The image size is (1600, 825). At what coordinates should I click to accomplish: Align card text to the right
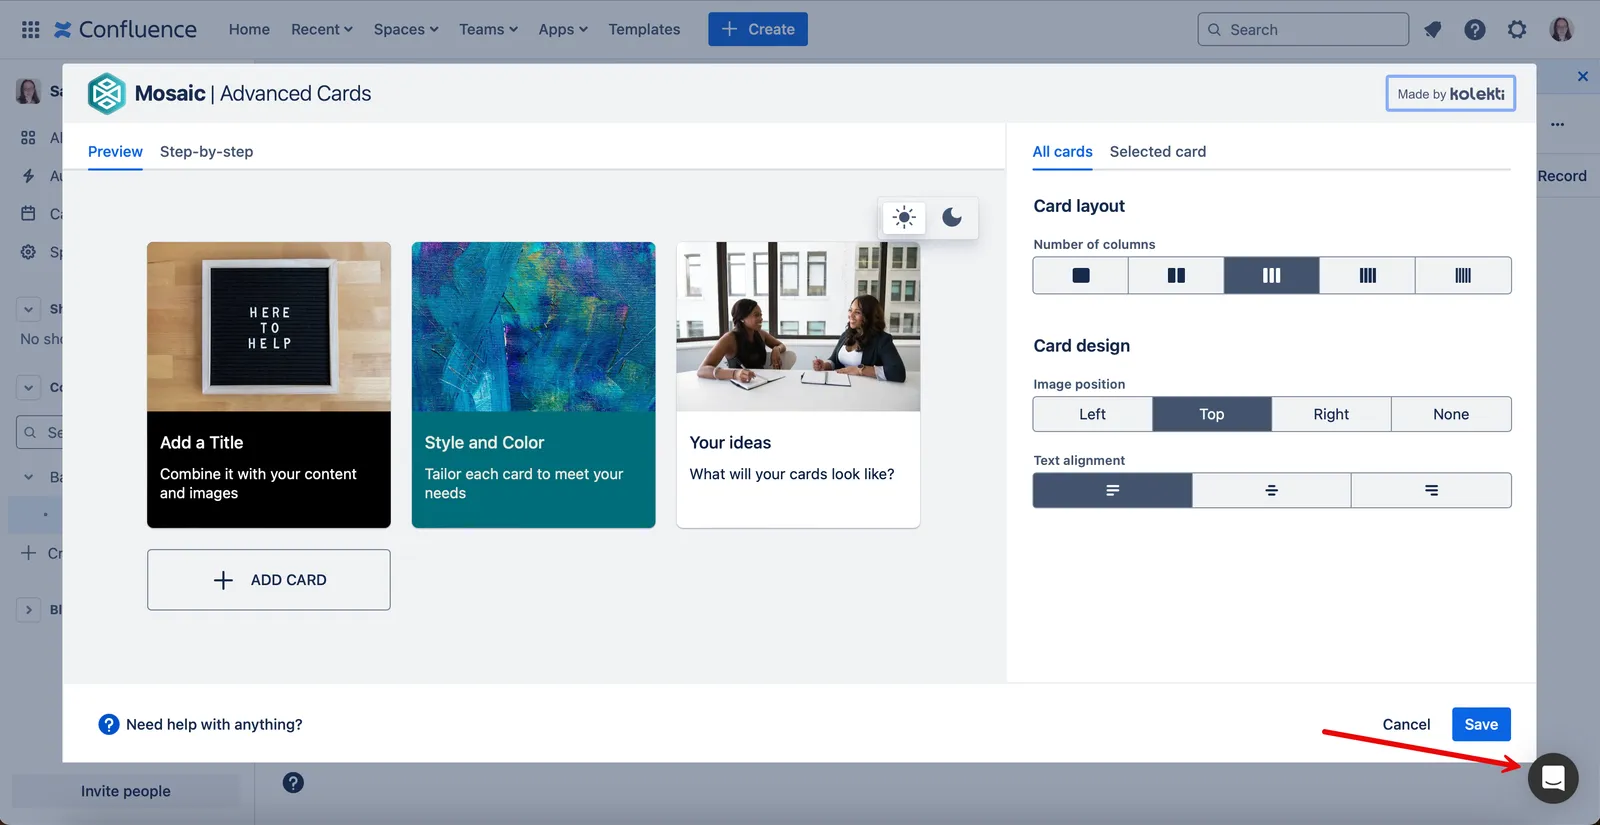tap(1431, 490)
